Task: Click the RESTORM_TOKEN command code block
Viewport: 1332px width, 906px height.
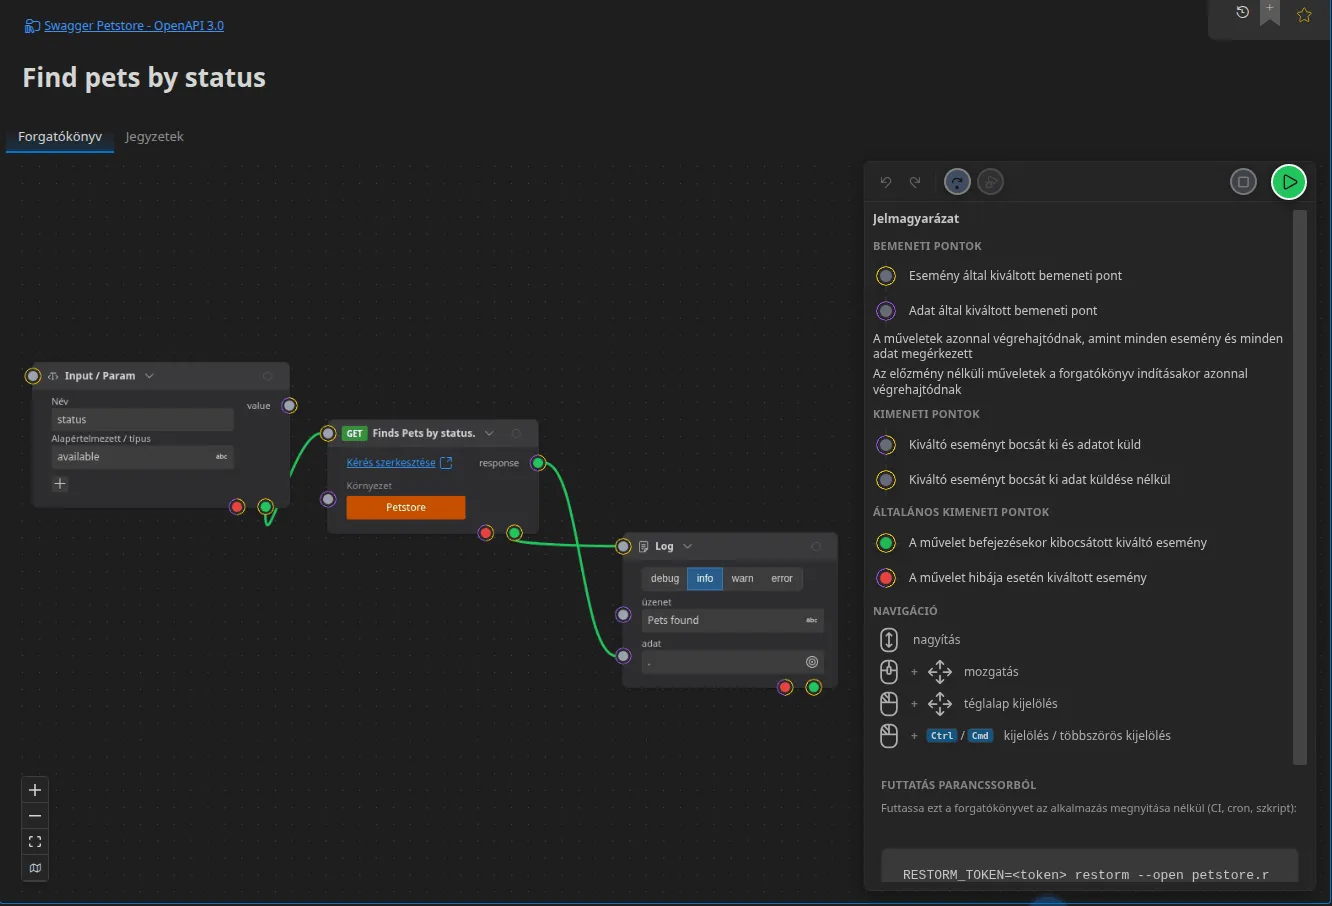Action: [x=1090, y=868]
